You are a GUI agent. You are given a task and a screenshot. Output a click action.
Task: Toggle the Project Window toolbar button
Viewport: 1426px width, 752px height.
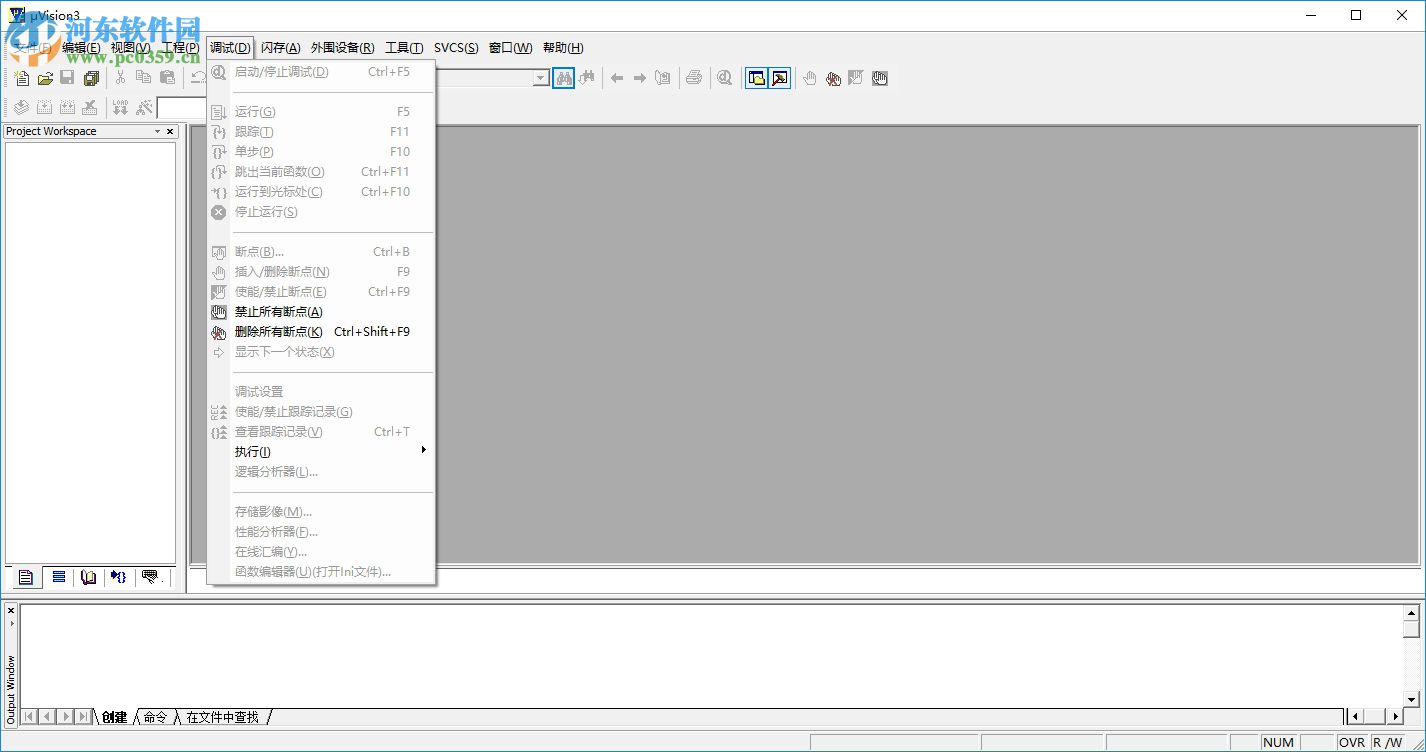coord(757,78)
